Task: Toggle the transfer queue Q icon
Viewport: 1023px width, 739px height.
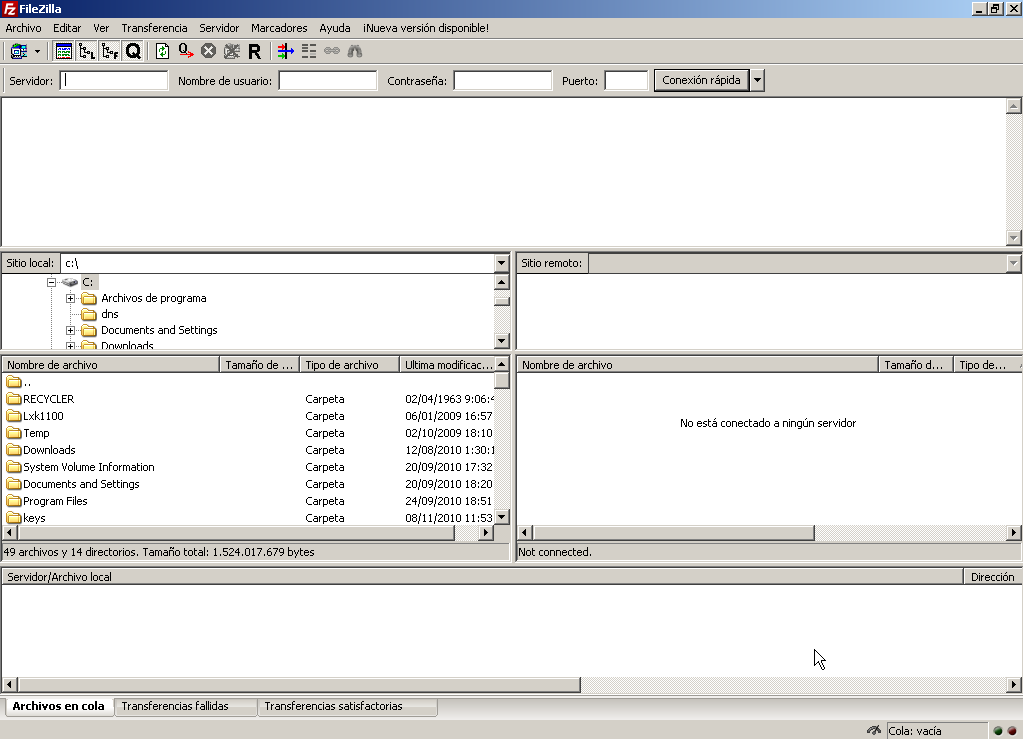Action: point(133,51)
